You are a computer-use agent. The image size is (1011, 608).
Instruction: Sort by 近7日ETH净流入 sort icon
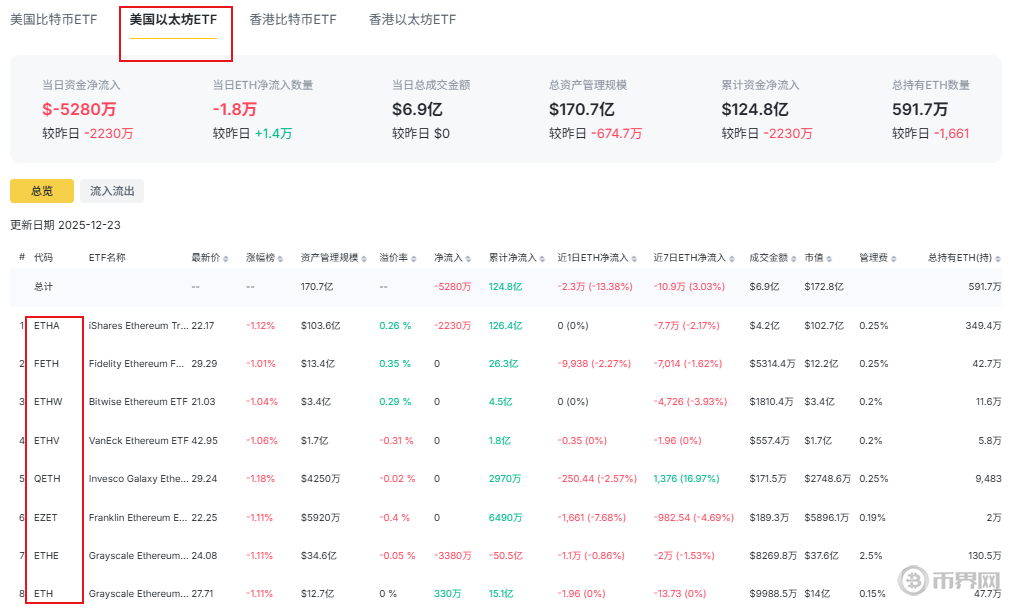(x=731, y=258)
